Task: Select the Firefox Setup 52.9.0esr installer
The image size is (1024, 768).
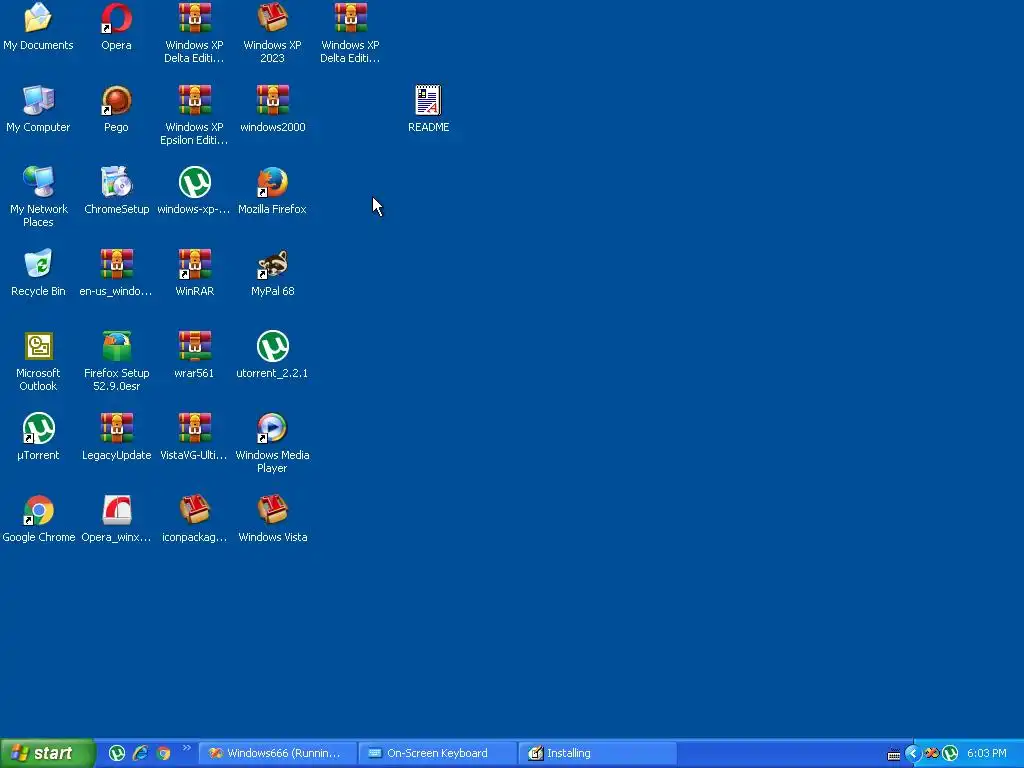Action: [116, 360]
